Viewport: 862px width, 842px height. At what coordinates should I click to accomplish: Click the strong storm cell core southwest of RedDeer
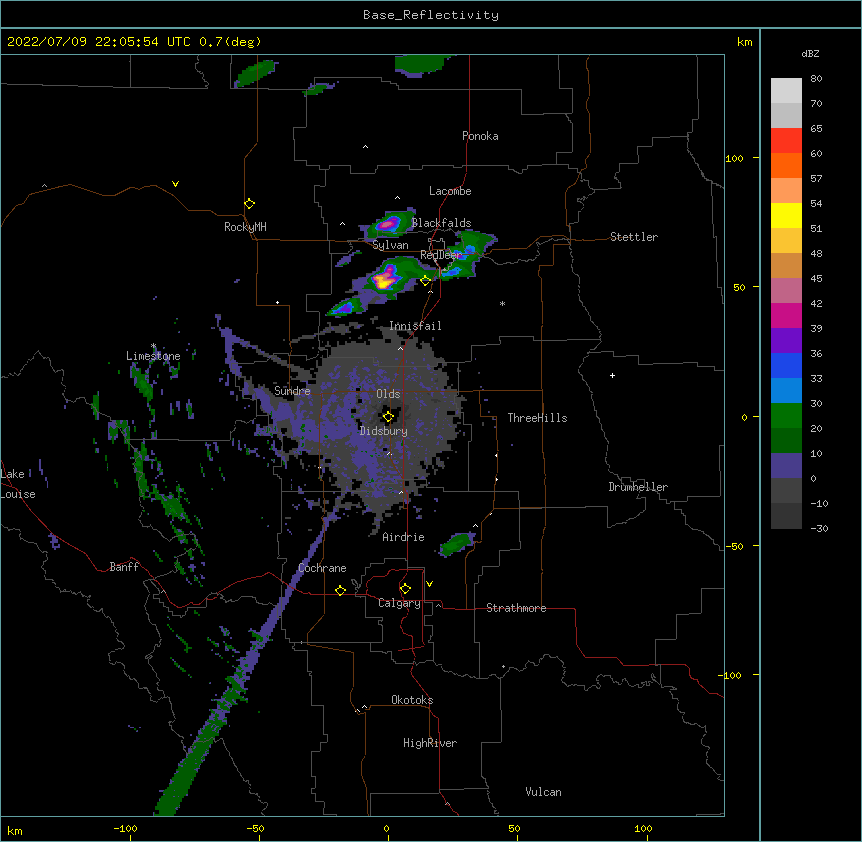point(386,278)
